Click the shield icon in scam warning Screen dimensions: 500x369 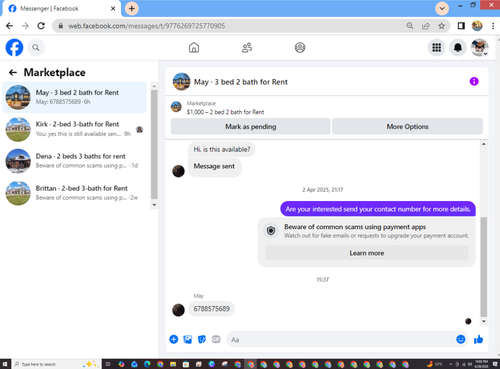[271, 230]
